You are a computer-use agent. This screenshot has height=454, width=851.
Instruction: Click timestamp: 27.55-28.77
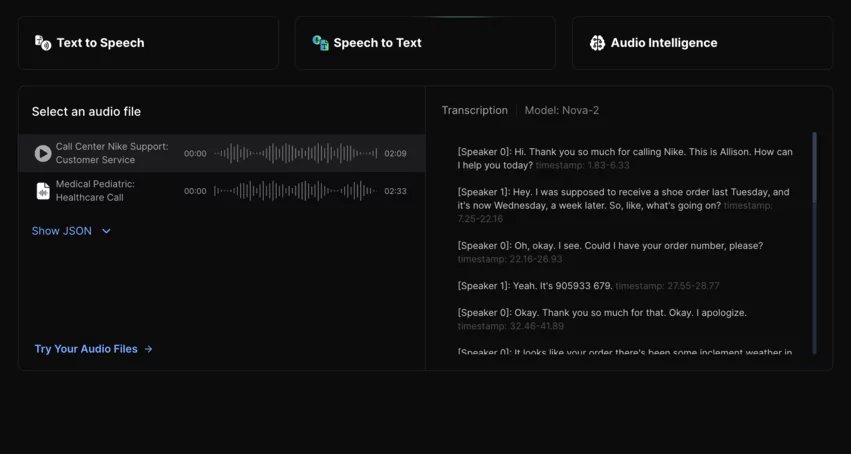coord(667,286)
